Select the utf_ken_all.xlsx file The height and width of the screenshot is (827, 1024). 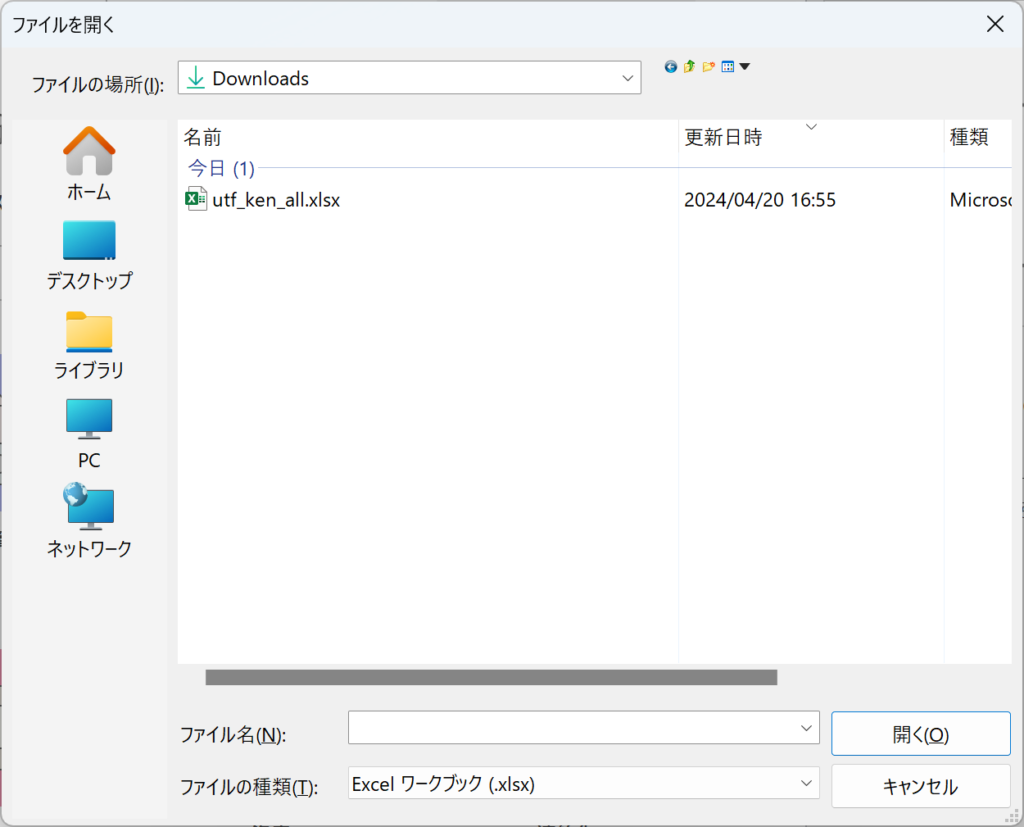click(x=276, y=200)
